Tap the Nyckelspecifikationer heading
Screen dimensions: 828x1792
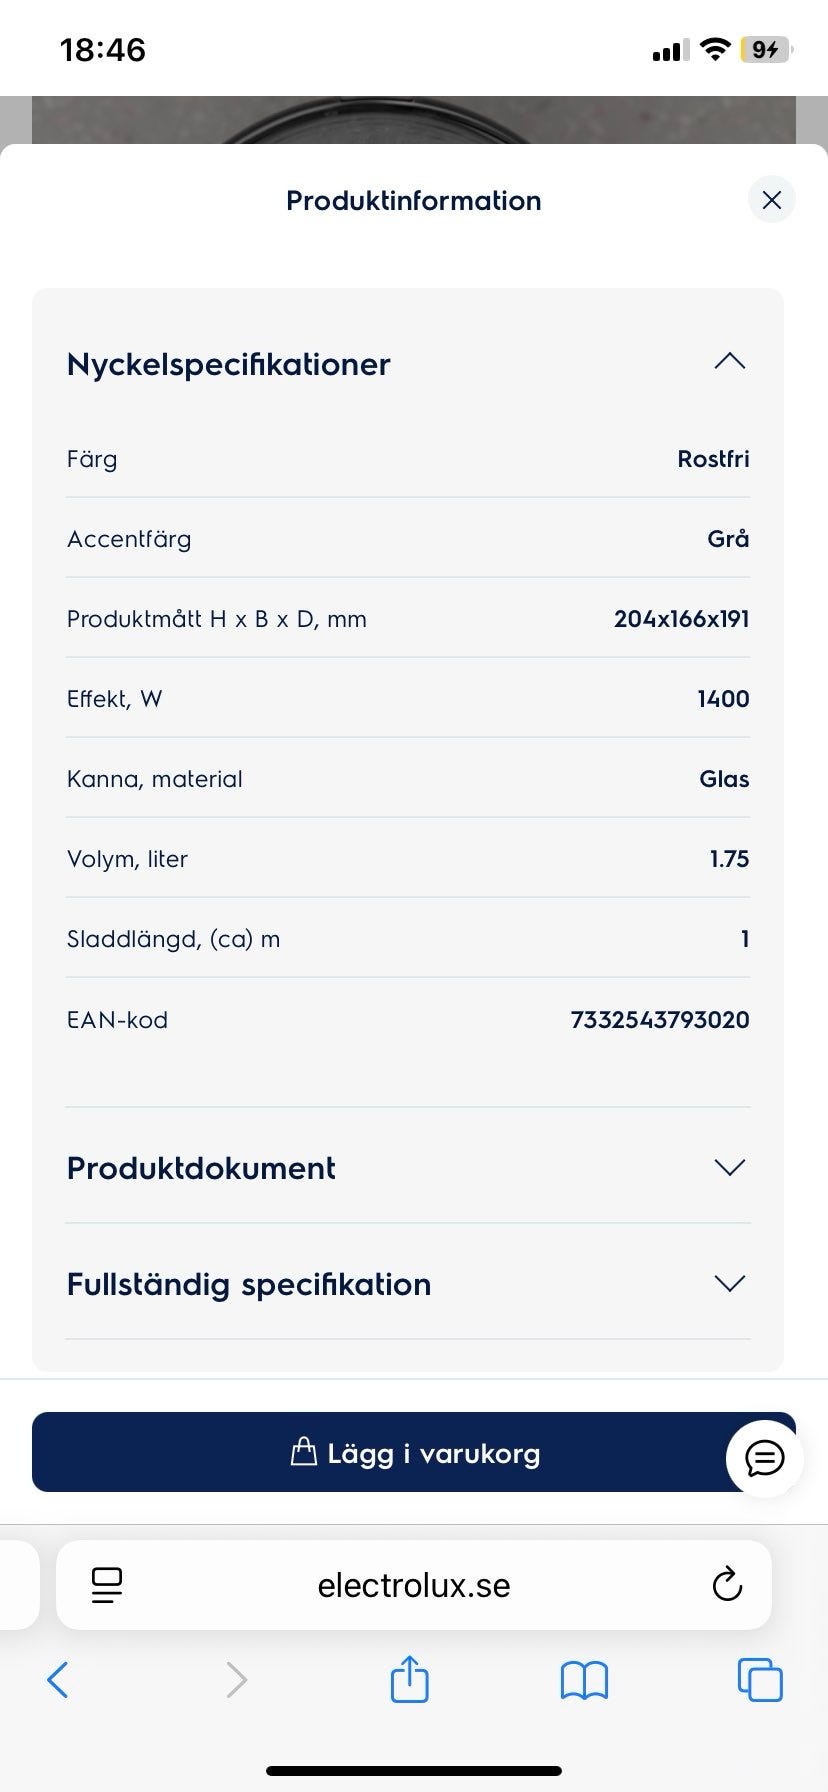(228, 364)
